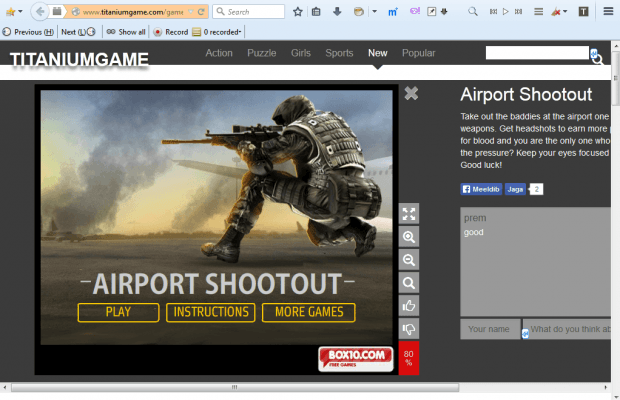Open the '0 recorded' dropdown

(217, 32)
